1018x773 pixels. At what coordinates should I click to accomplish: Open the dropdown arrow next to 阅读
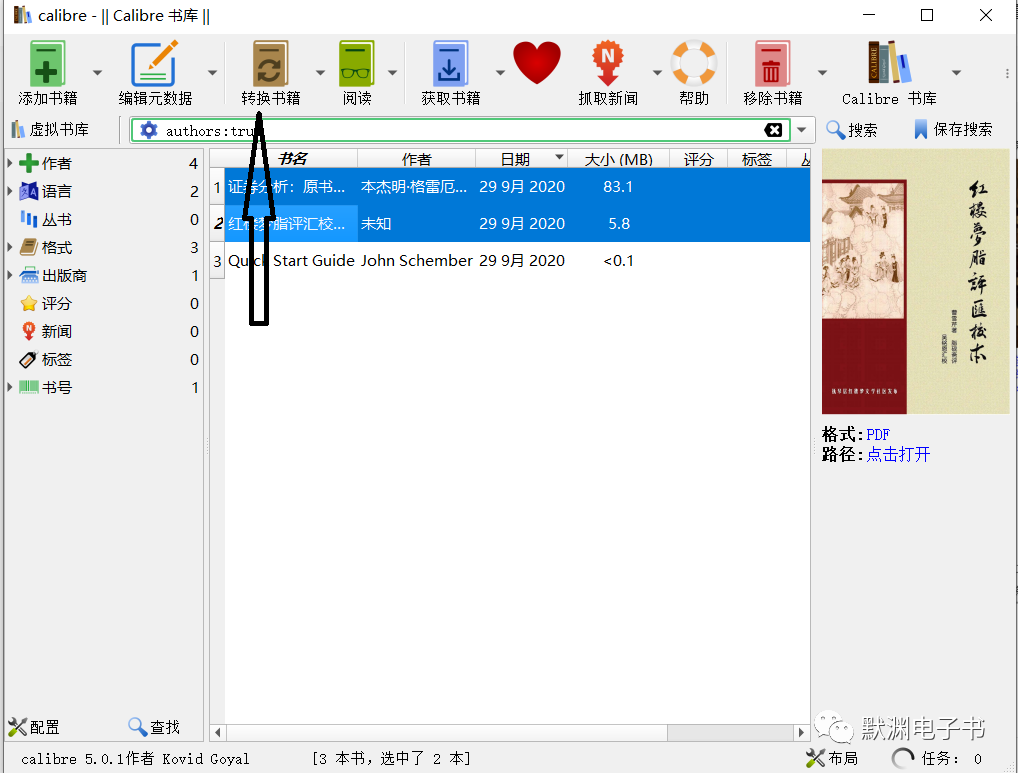(x=392, y=72)
